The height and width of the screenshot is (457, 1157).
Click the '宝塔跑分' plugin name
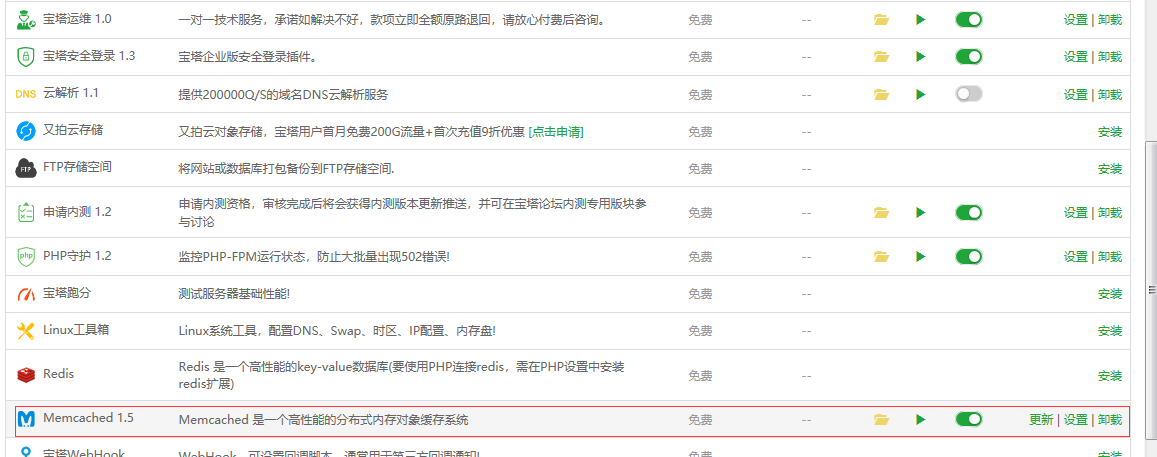click(x=66, y=292)
